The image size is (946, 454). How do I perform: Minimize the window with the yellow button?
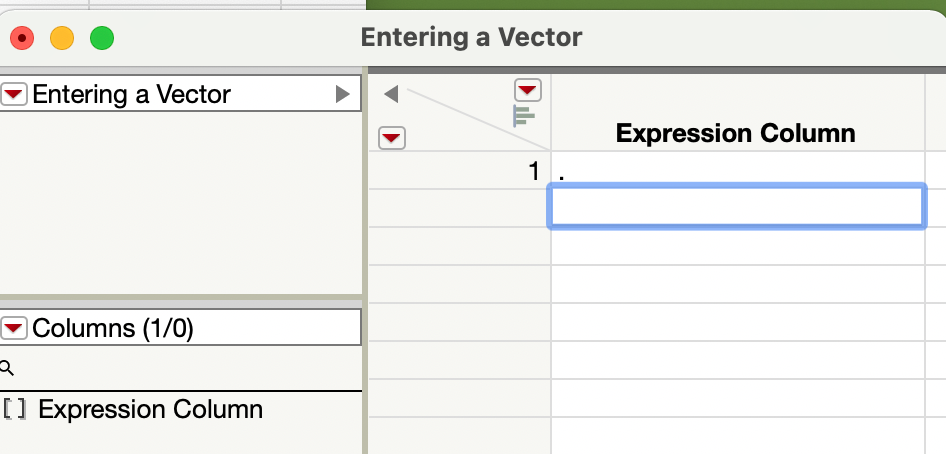[62, 39]
